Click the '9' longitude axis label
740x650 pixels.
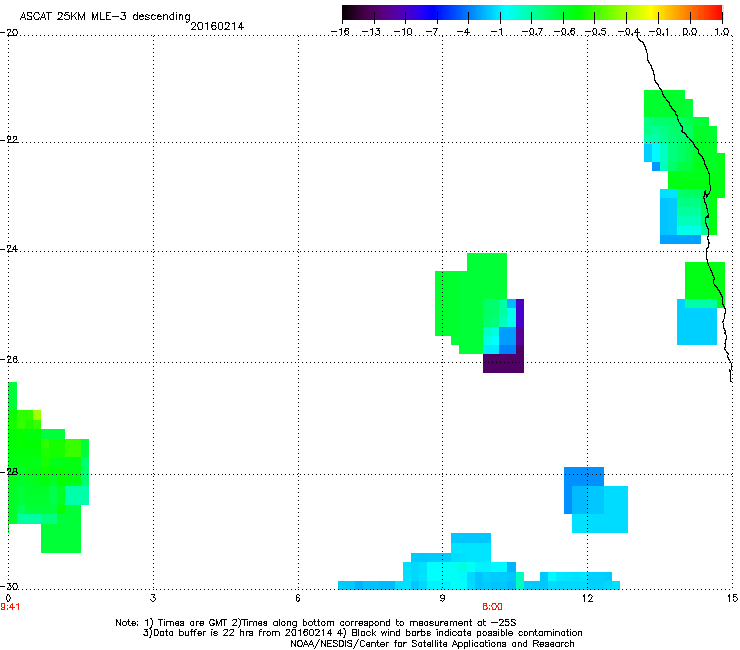click(442, 598)
